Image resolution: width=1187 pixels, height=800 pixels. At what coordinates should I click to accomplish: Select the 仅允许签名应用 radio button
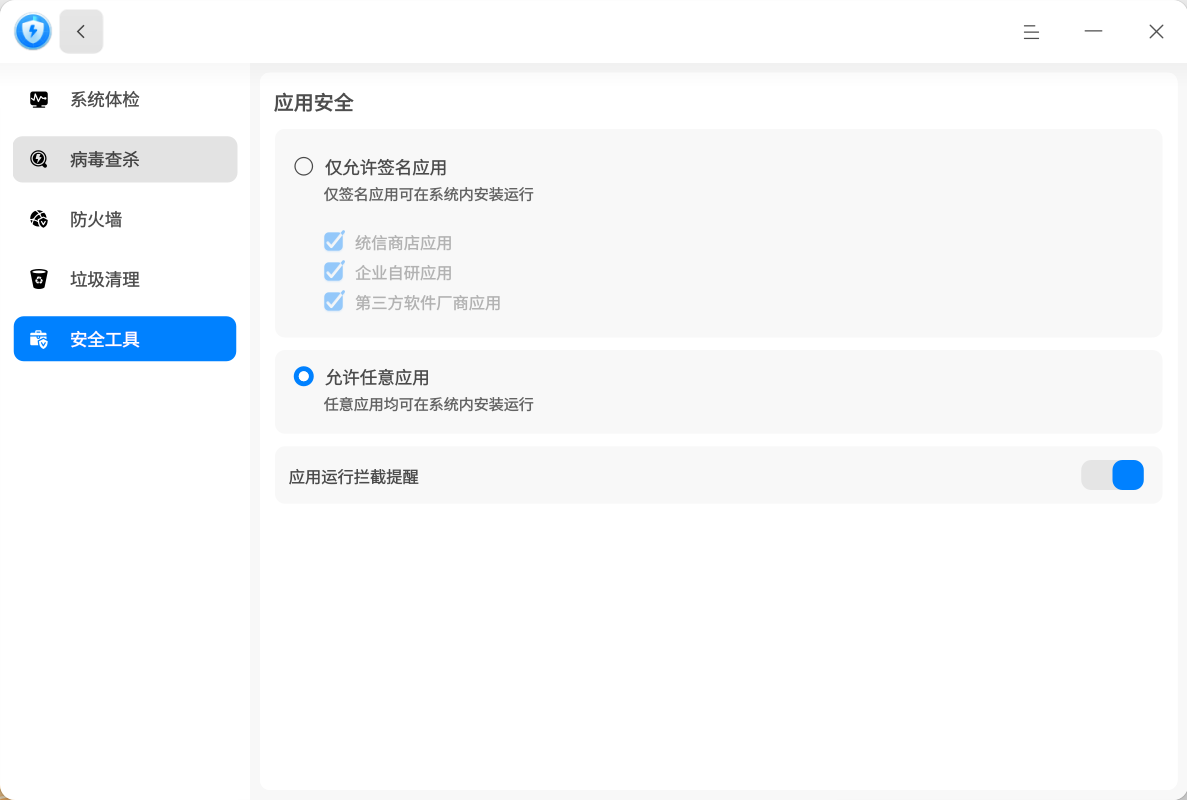click(x=304, y=166)
